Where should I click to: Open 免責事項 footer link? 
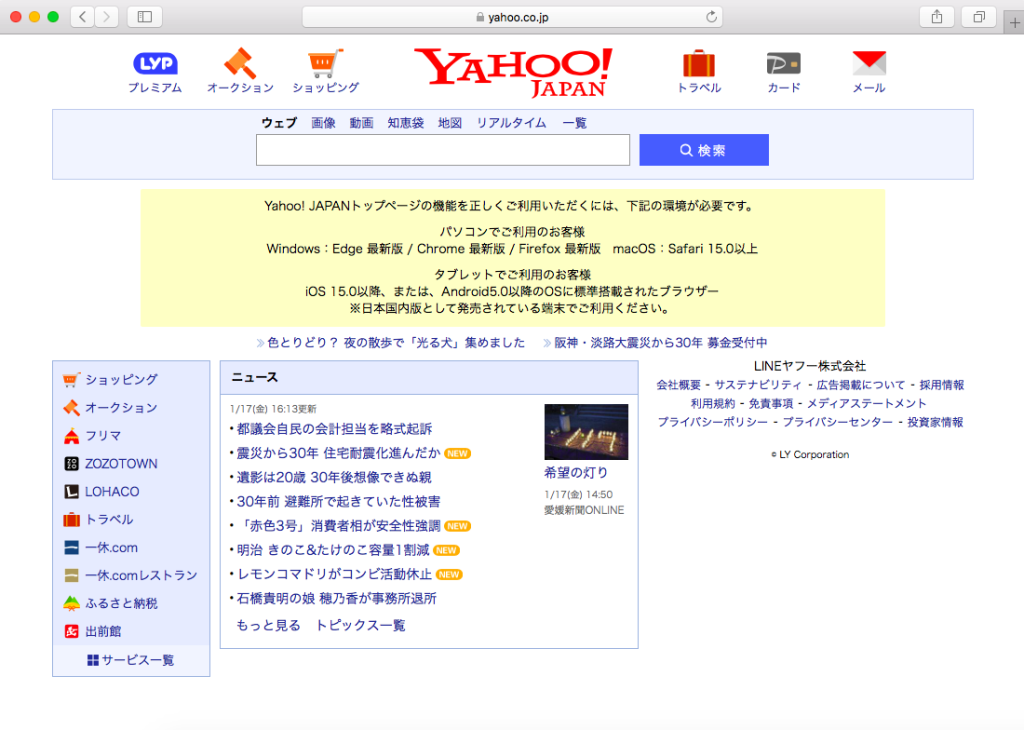tap(771, 404)
